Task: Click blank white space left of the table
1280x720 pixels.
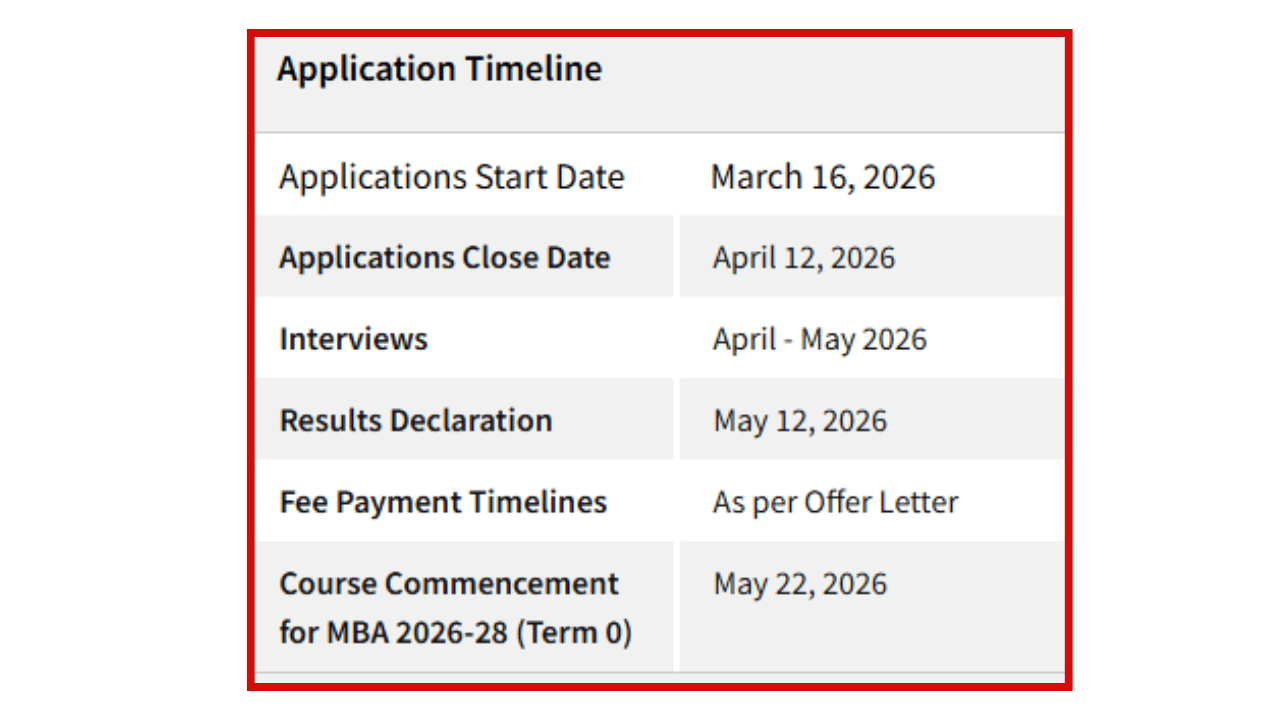Action: point(120,360)
